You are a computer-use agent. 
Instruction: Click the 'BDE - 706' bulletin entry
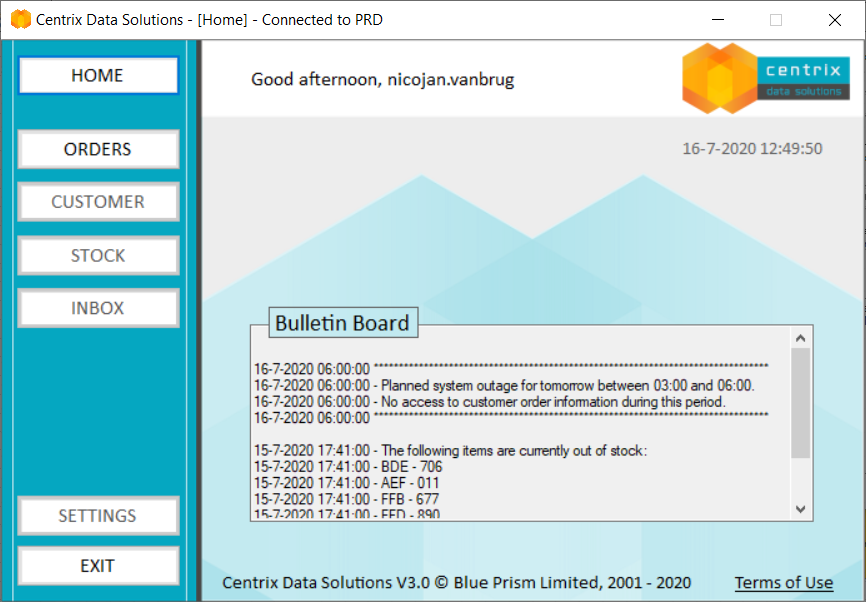[x=348, y=467]
